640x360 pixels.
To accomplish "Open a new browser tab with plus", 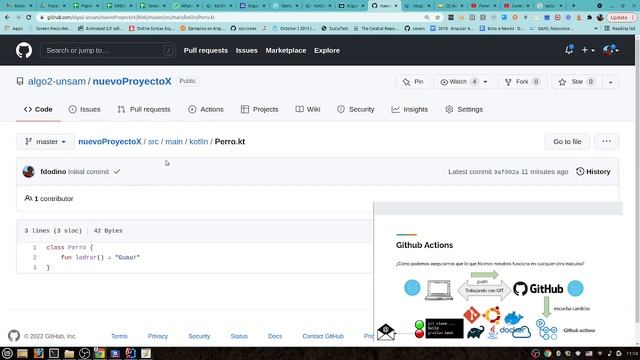I will [x=573, y=6].
